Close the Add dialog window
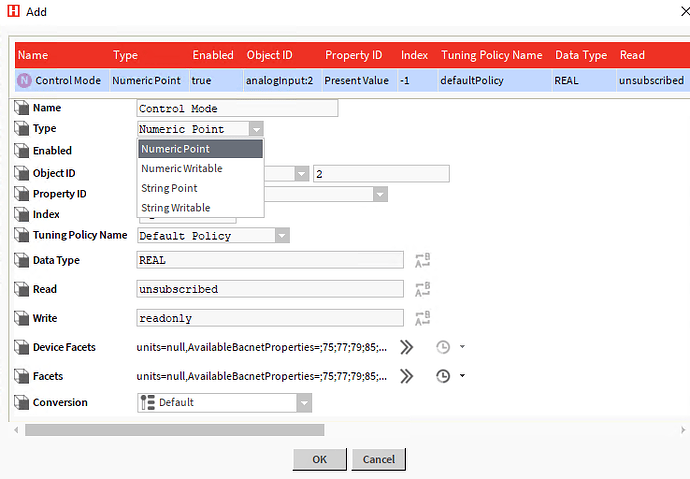Viewport: 690px width, 479px height. (685, 11)
